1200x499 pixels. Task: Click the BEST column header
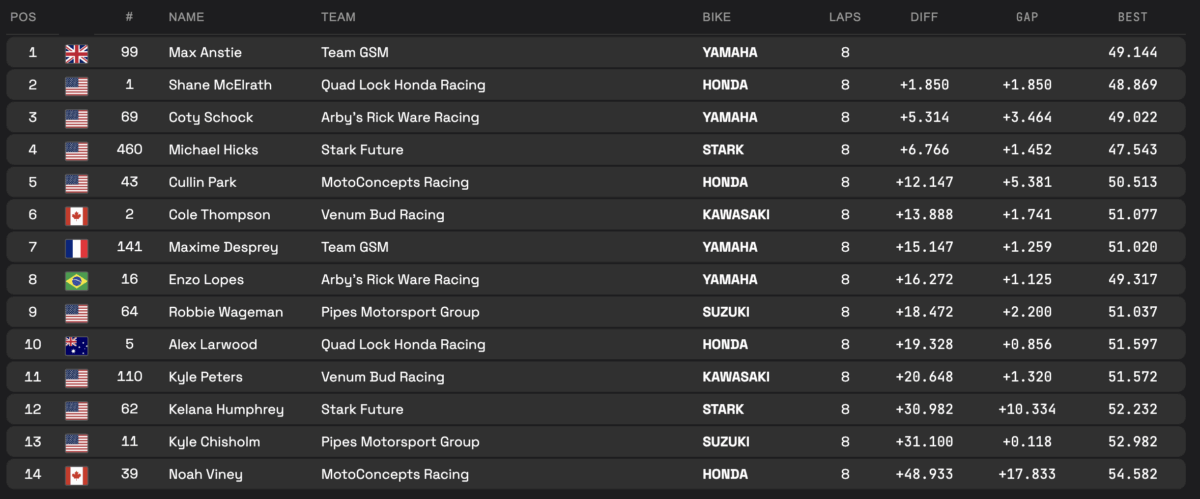point(1133,17)
